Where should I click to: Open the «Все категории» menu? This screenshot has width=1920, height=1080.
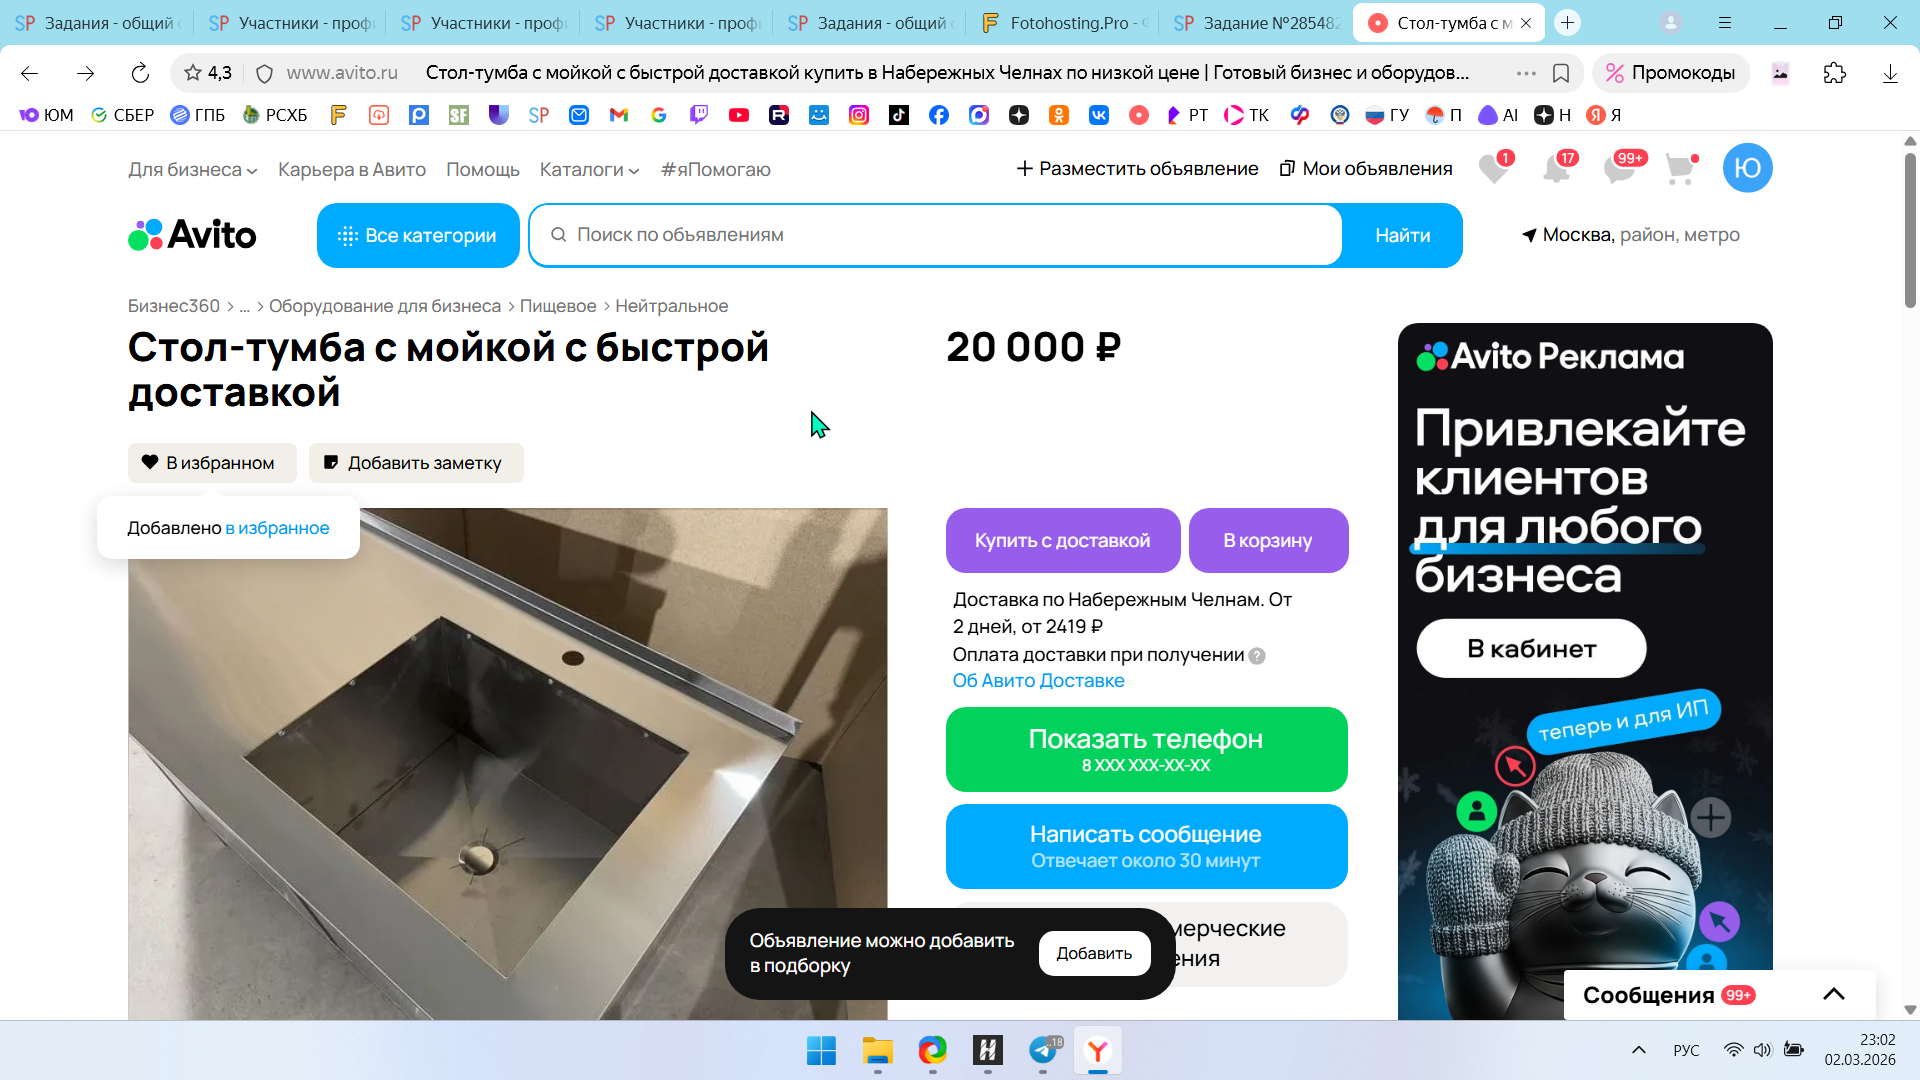tap(418, 236)
